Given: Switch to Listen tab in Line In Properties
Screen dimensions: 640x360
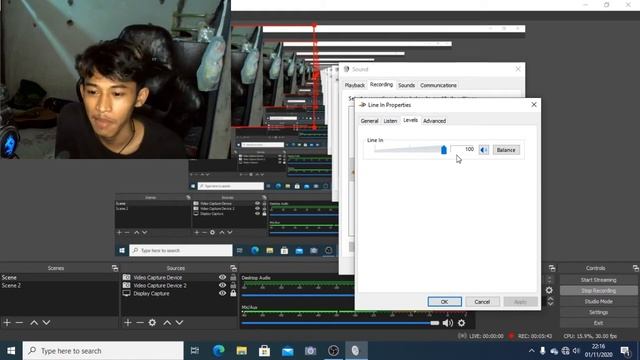Looking at the screenshot, I should pos(390,121).
